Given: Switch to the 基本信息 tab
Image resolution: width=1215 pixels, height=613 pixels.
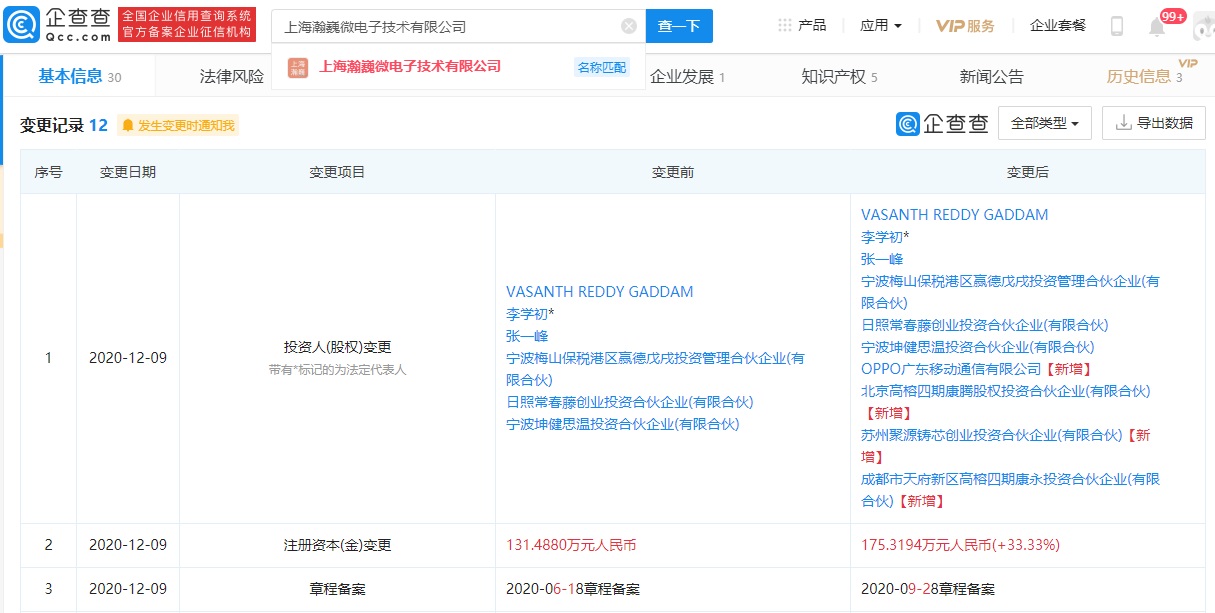Looking at the screenshot, I should pos(70,76).
